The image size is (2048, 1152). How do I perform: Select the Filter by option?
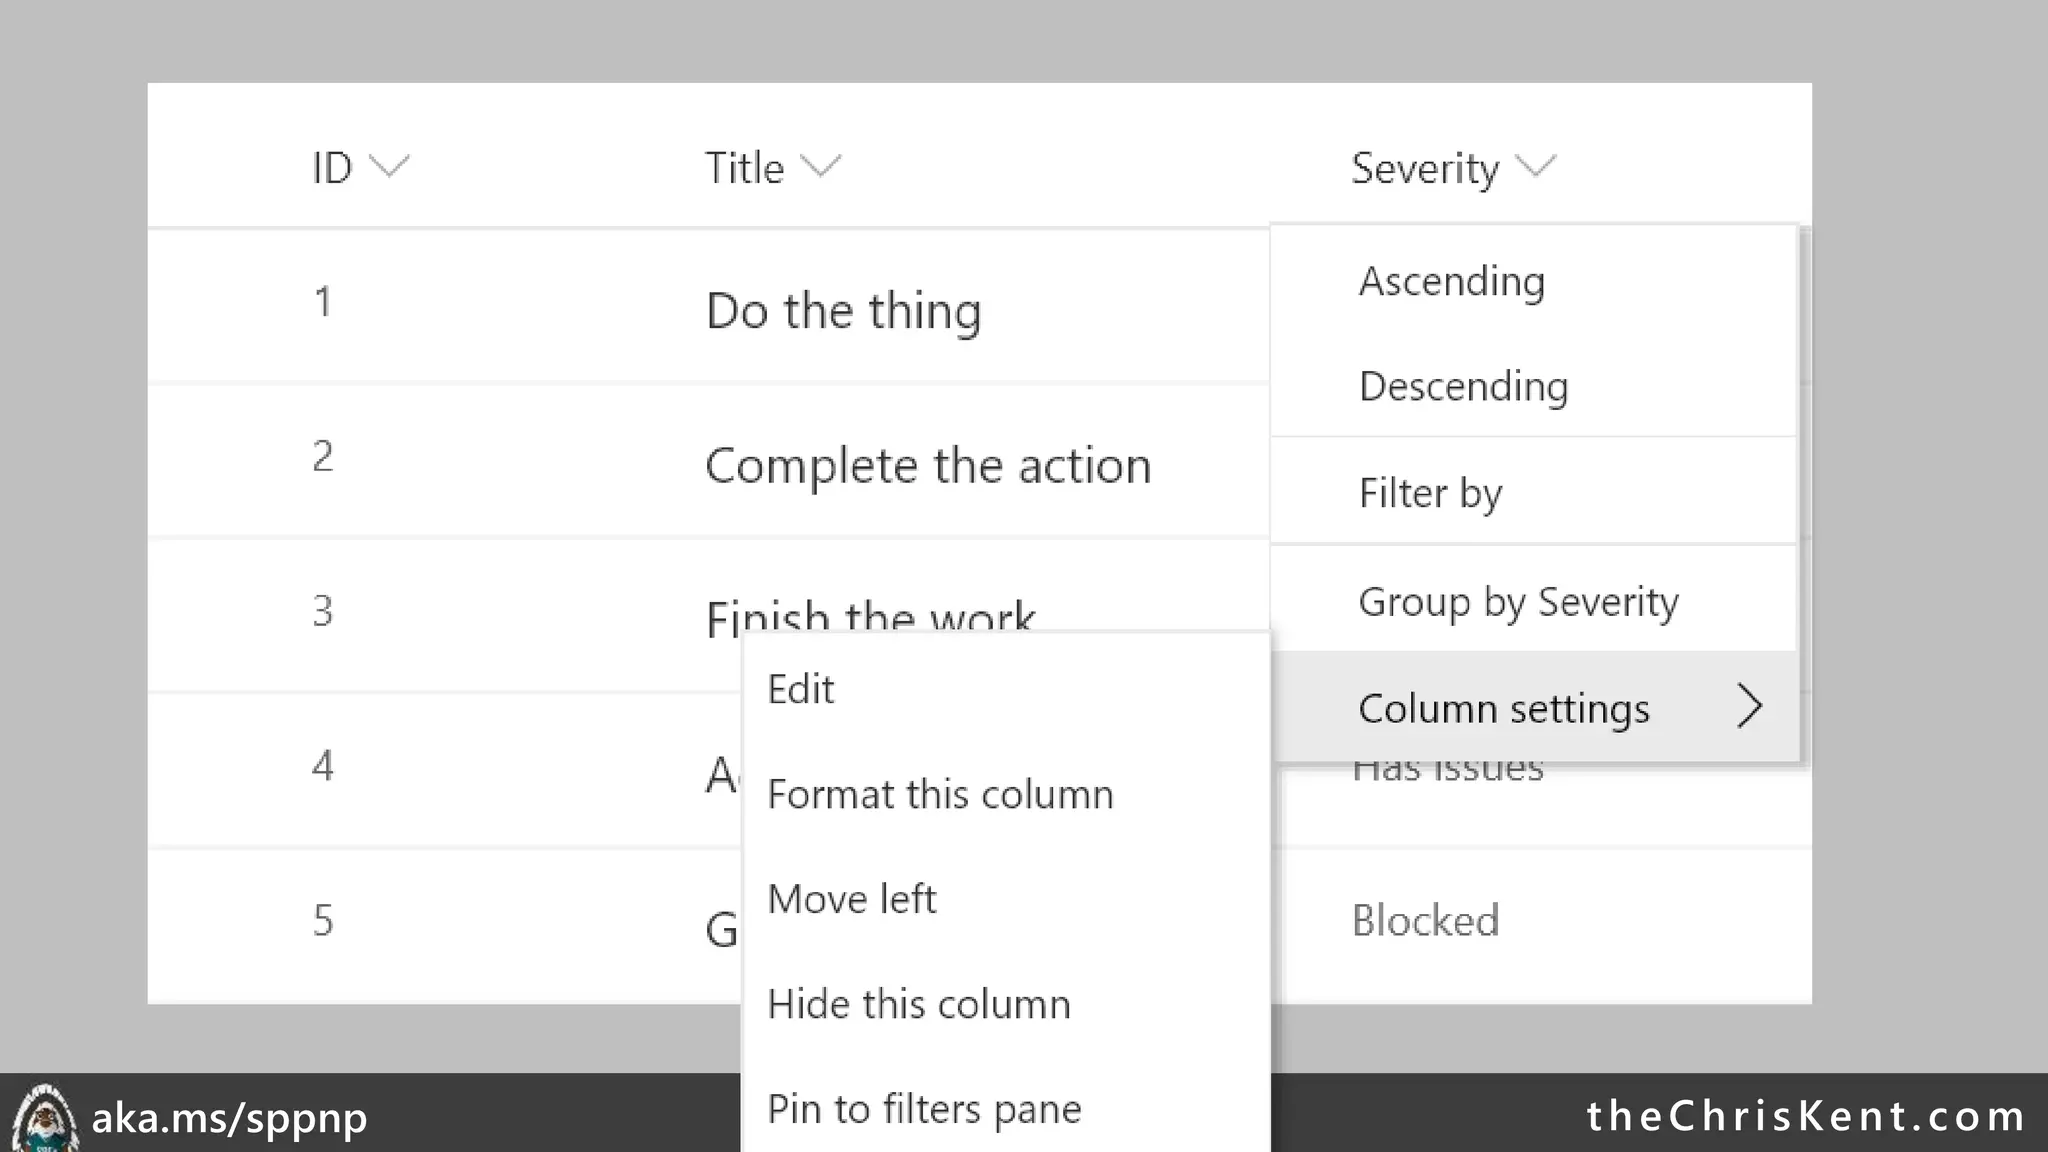[1430, 493]
